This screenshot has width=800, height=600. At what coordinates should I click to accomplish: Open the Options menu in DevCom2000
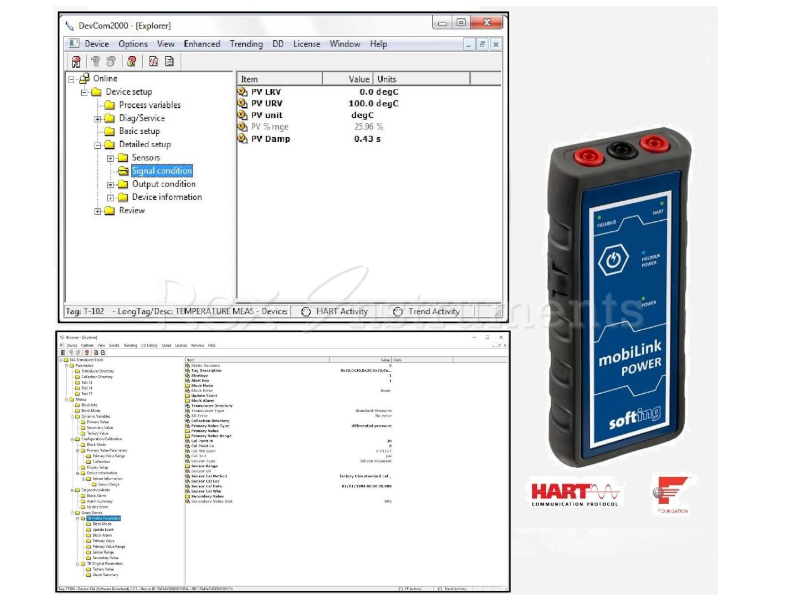[133, 44]
